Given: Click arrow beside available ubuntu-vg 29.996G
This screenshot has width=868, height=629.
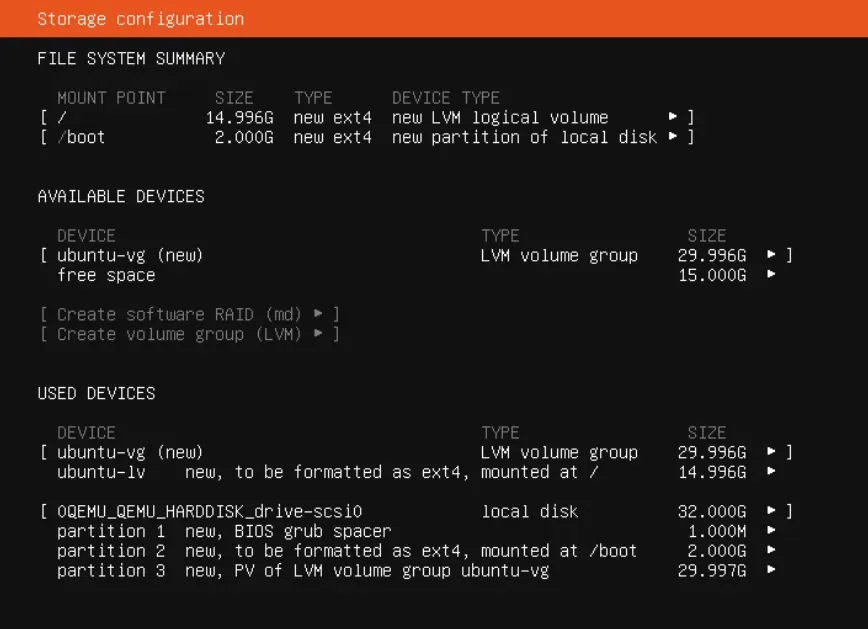Looking at the screenshot, I should pyautogui.click(x=771, y=255).
